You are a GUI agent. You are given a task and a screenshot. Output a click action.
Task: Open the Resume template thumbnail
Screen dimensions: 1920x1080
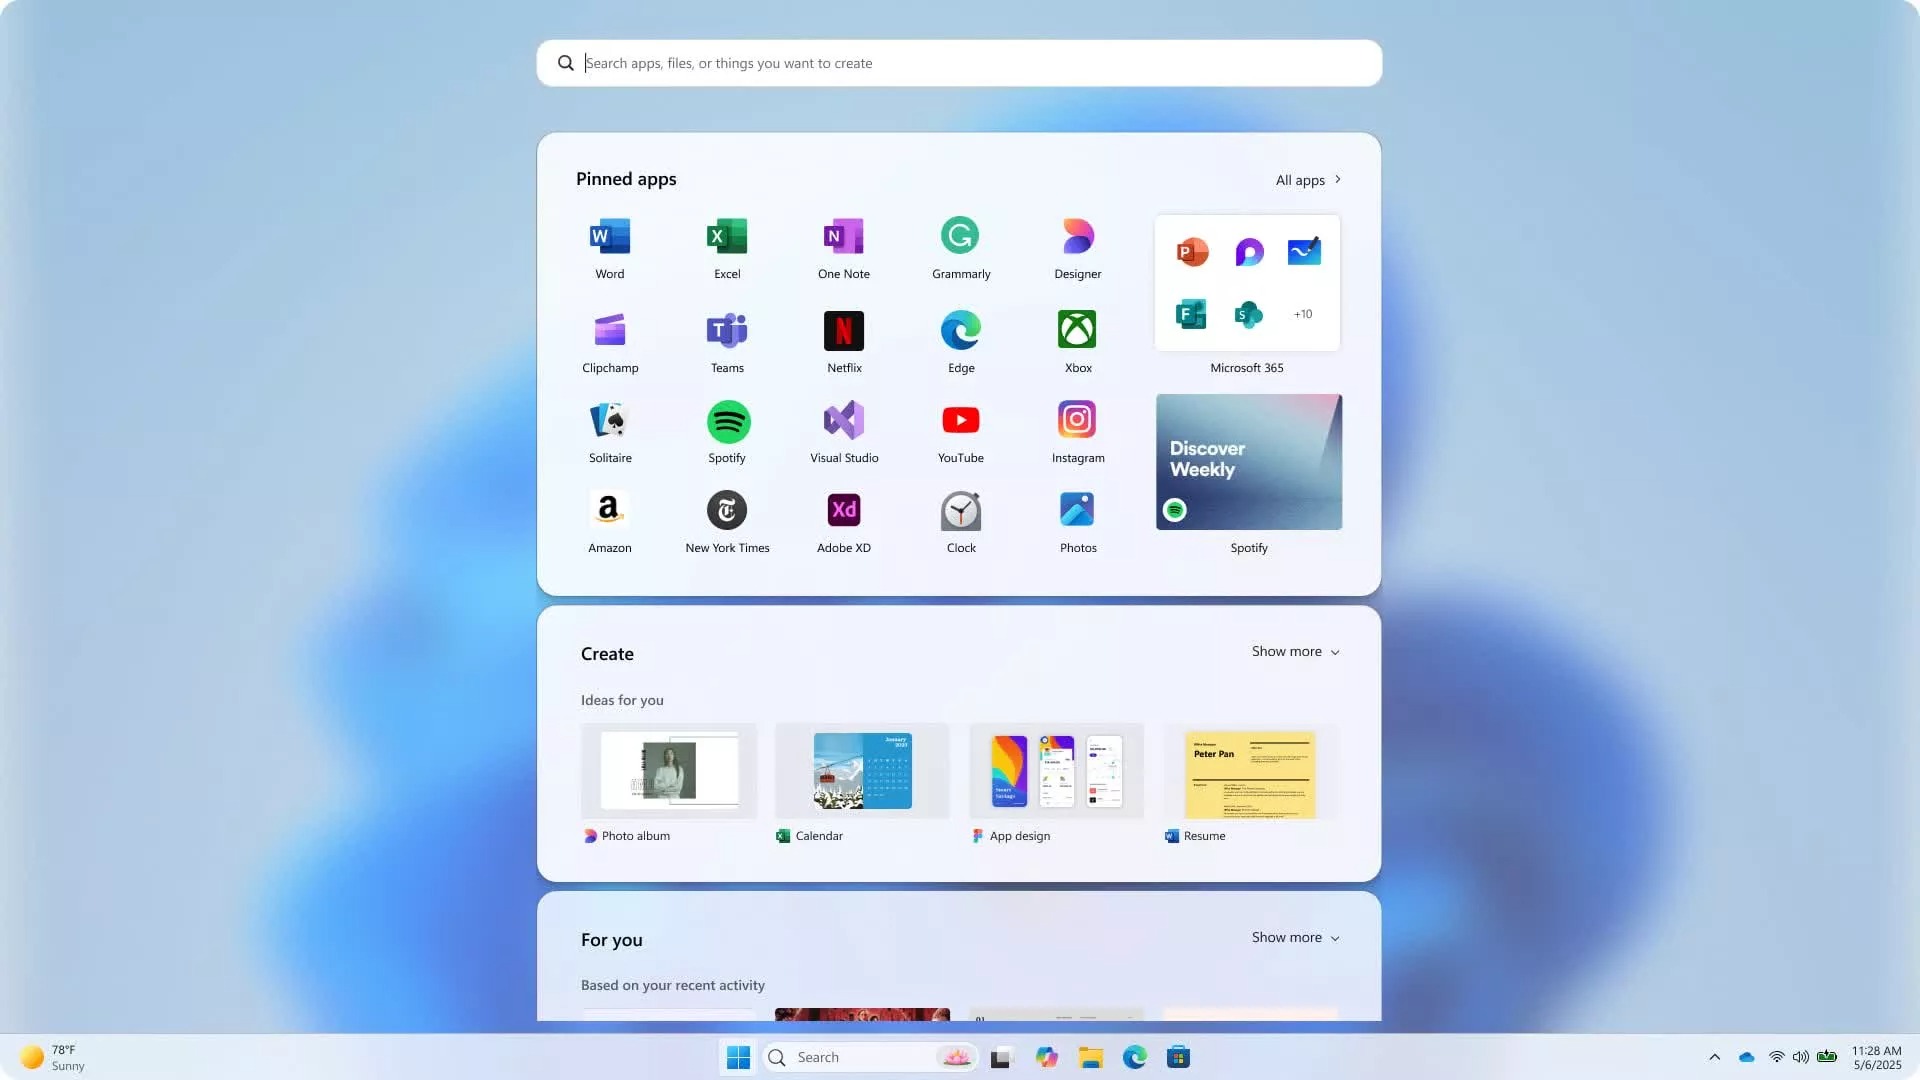pyautogui.click(x=1251, y=774)
